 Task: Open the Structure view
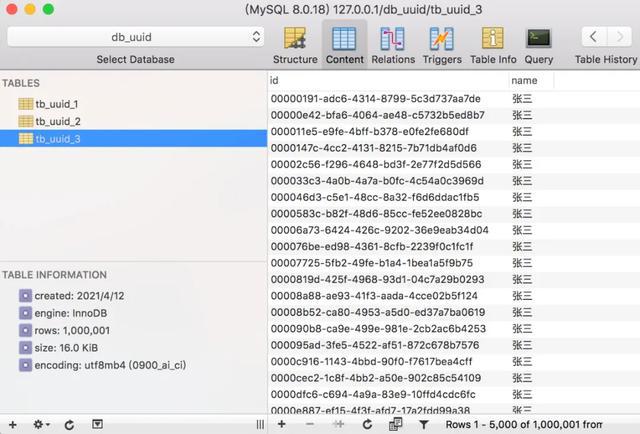[295, 45]
